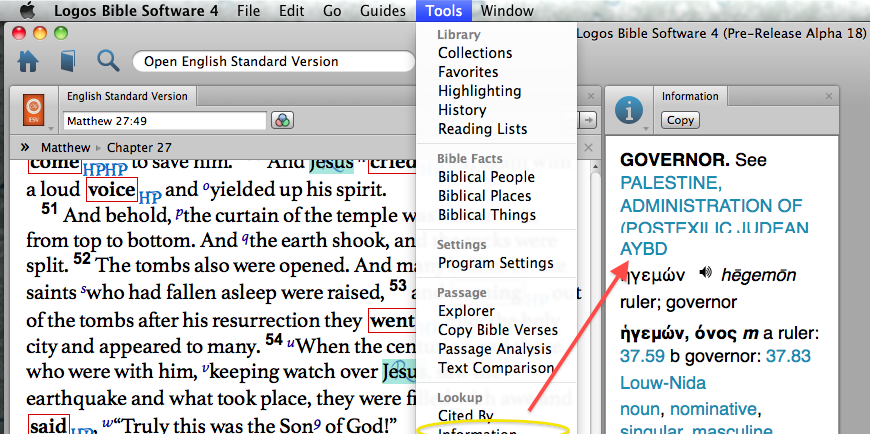
Task: Open the Edit menu
Action: (291, 10)
